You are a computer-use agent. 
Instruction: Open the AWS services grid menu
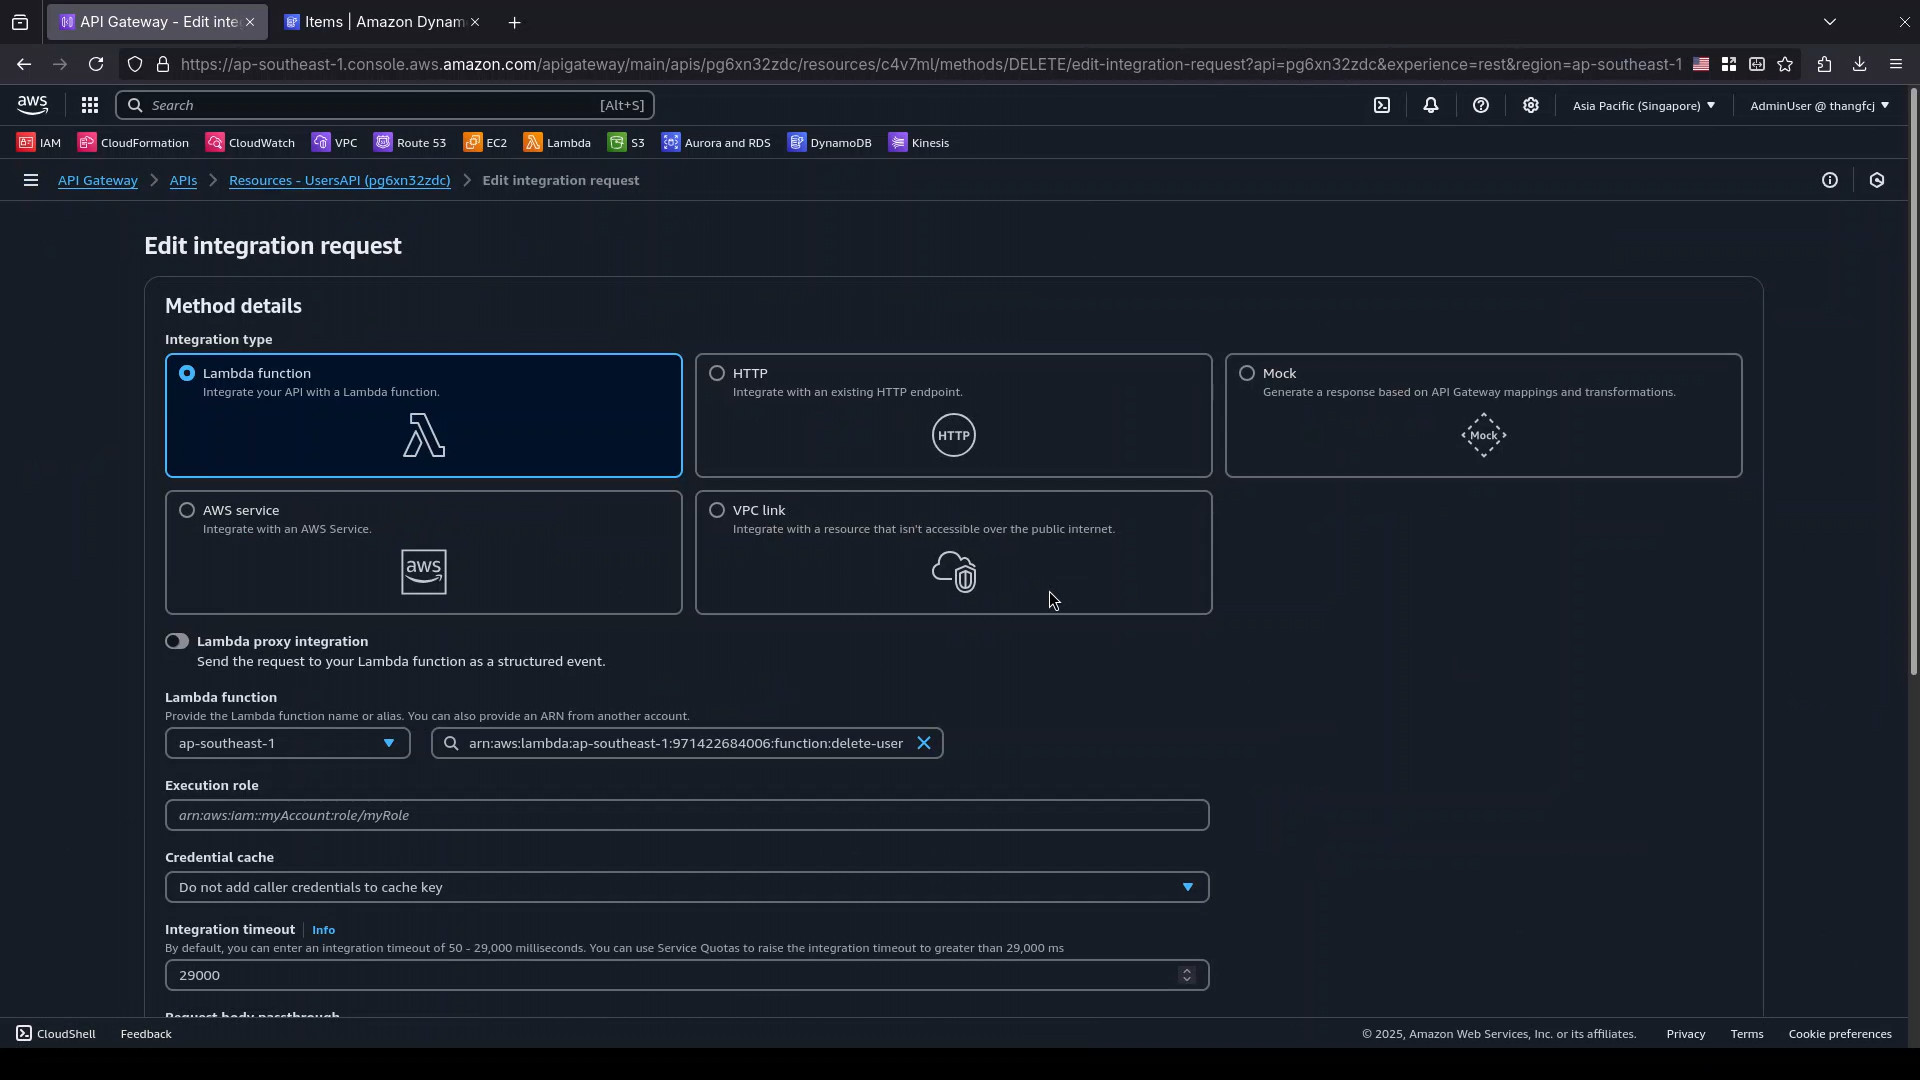(x=89, y=105)
